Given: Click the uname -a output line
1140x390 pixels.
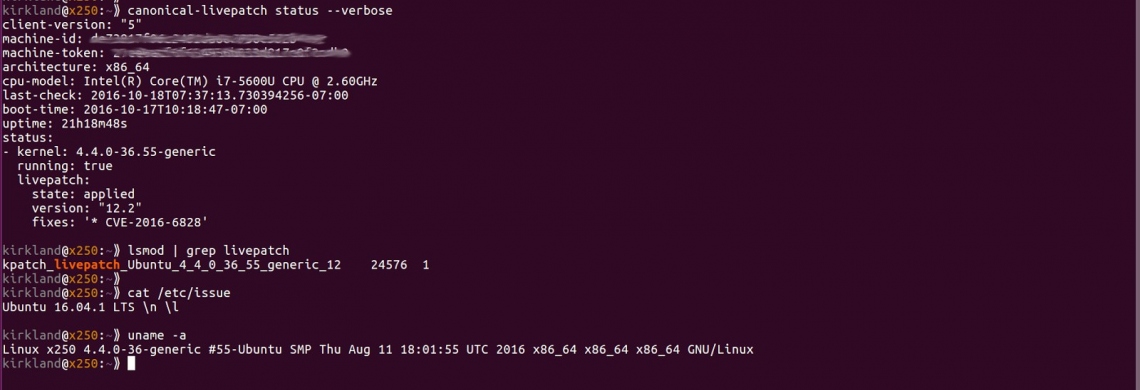Looking at the screenshot, I should [x=378, y=349].
